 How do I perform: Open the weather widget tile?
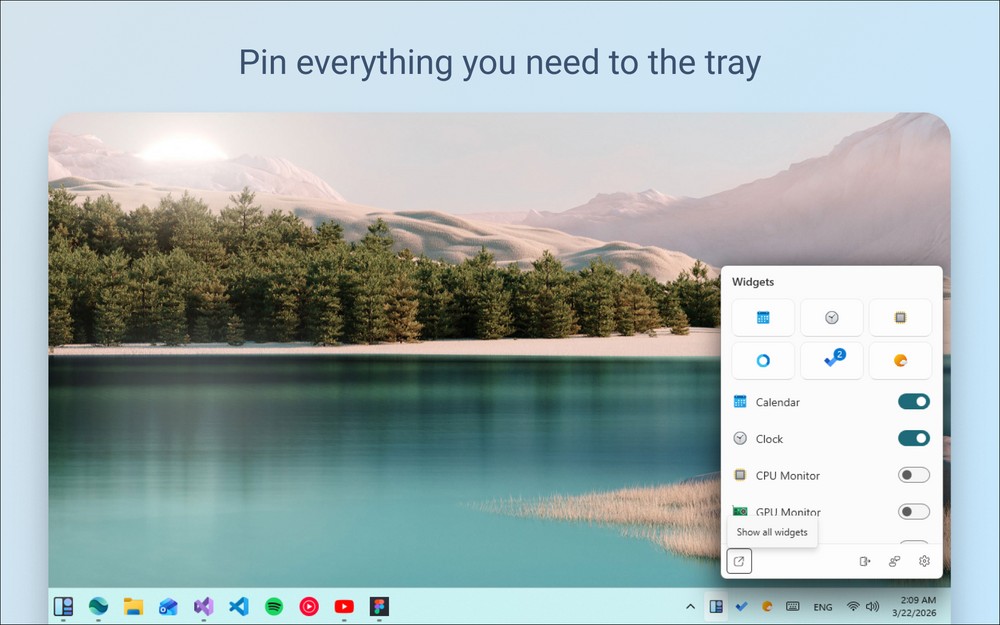899,361
